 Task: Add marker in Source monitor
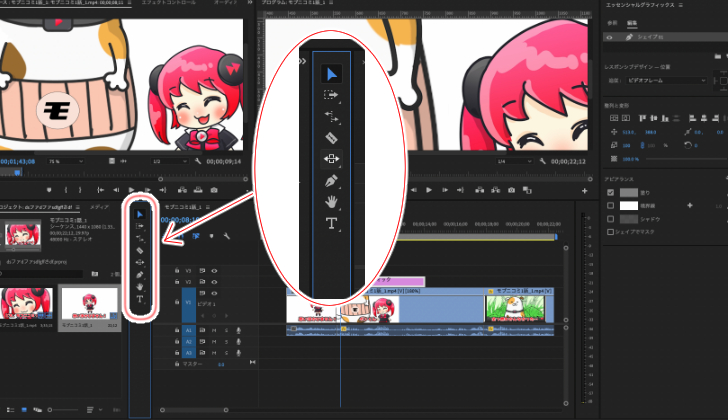[x=49, y=190]
